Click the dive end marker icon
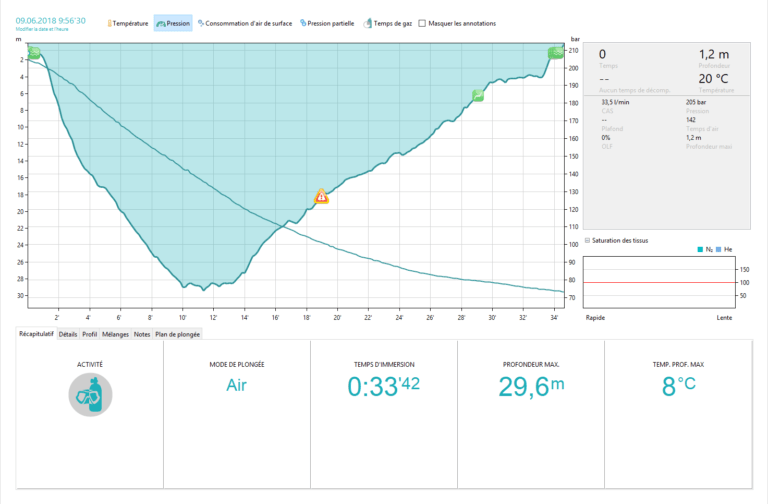Image resolution: width=768 pixels, height=504 pixels. tap(555, 52)
